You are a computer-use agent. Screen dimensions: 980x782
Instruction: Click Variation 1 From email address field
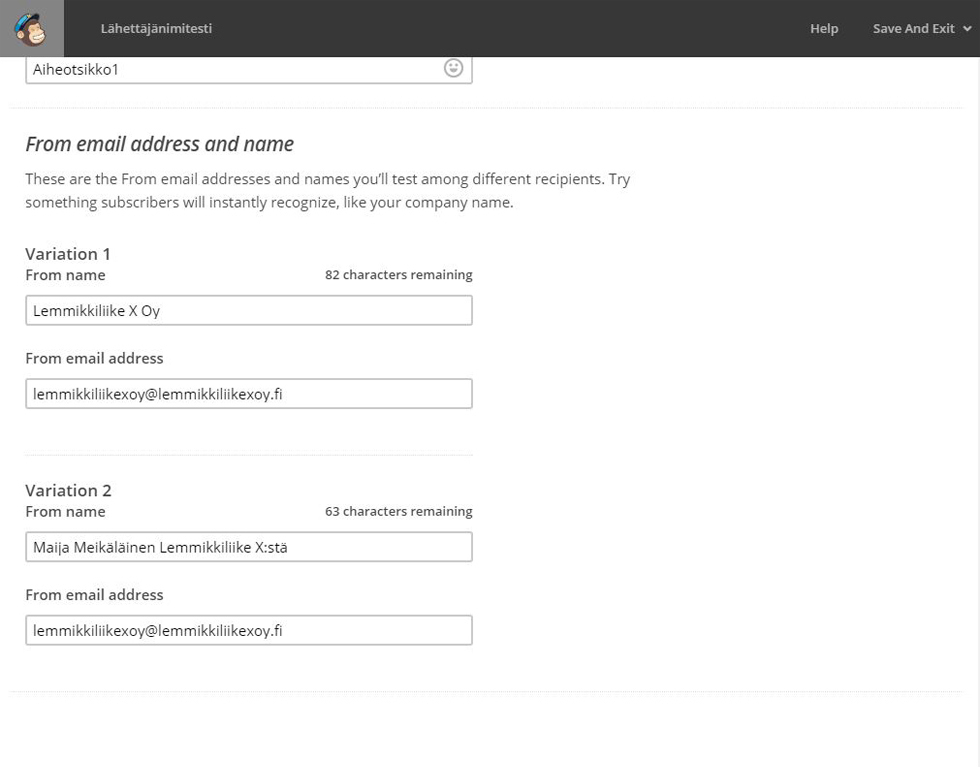249,394
